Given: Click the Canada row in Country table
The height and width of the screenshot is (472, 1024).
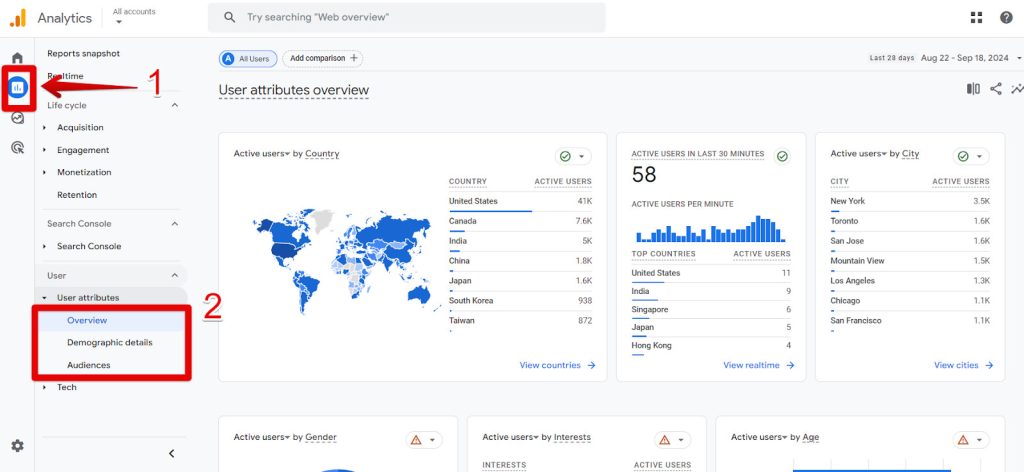Looking at the screenshot, I should click(520, 221).
